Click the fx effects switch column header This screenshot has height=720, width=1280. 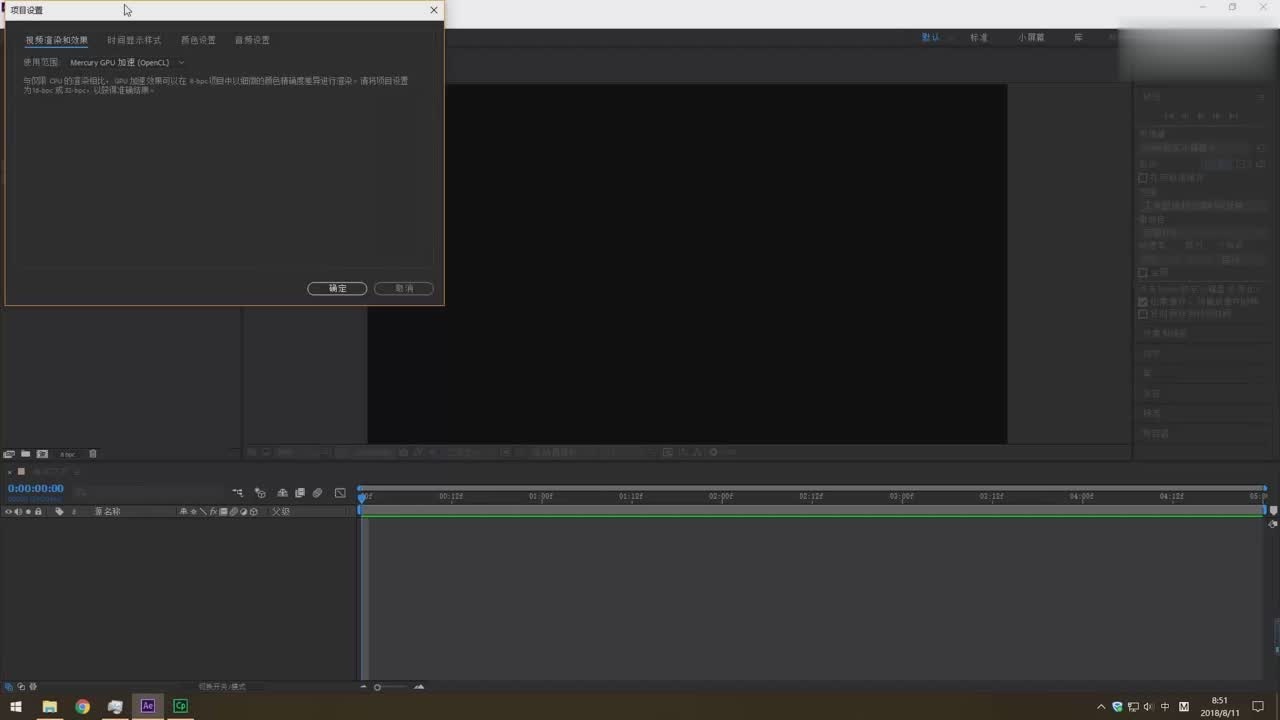[x=213, y=512]
